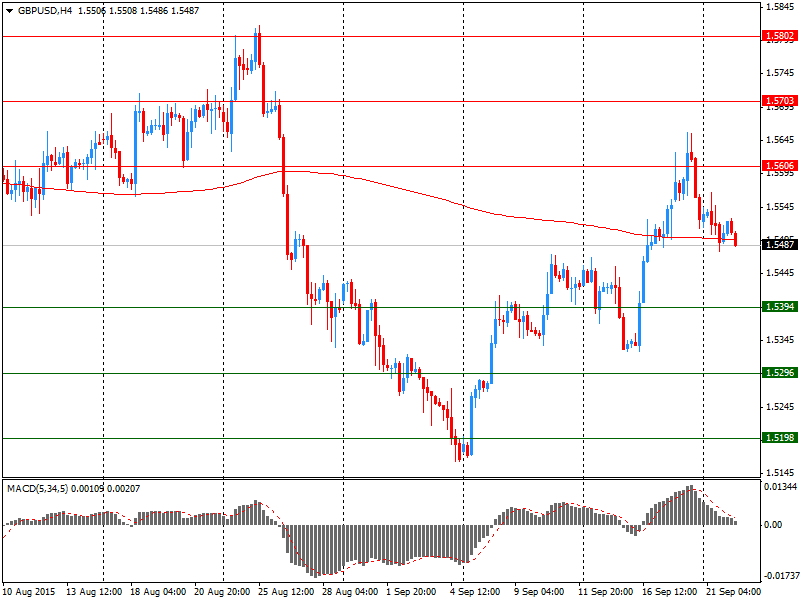The height and width of the screenshot is (600, 800).
Task: Click the 20 Aug 20:00 time label
Action: point(222,592)
